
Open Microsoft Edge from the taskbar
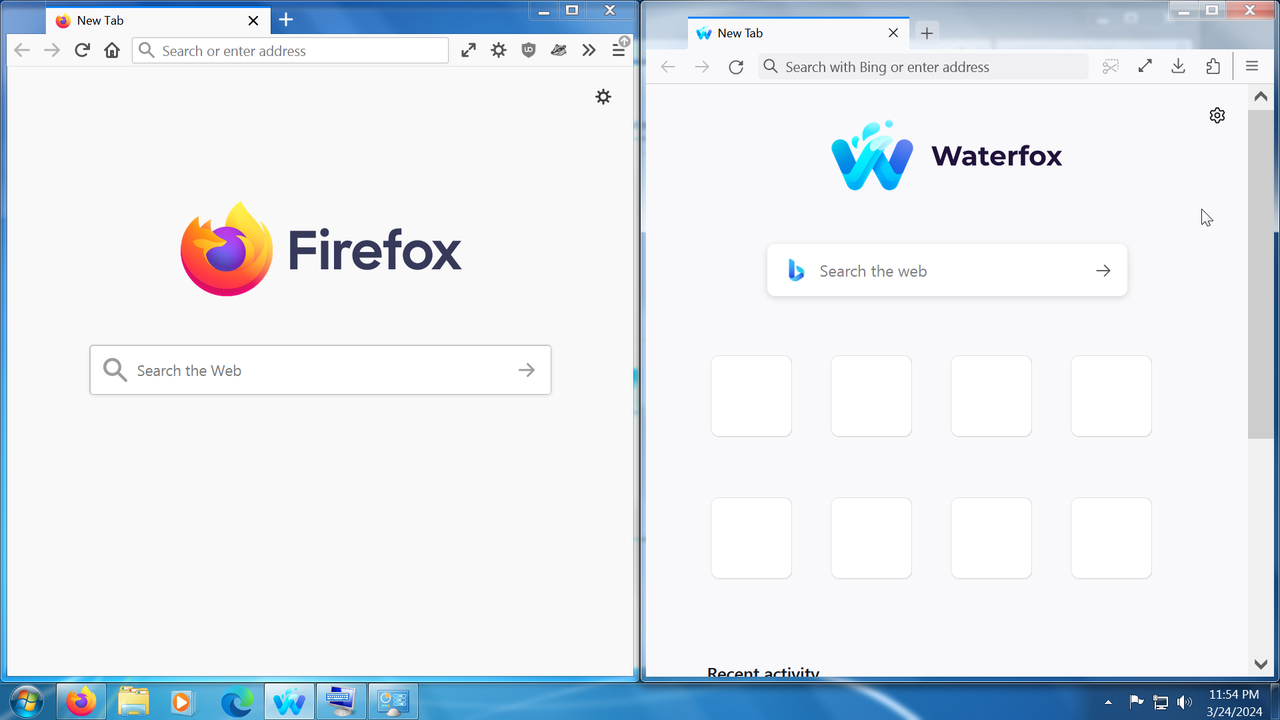click(x=237, y=702)
